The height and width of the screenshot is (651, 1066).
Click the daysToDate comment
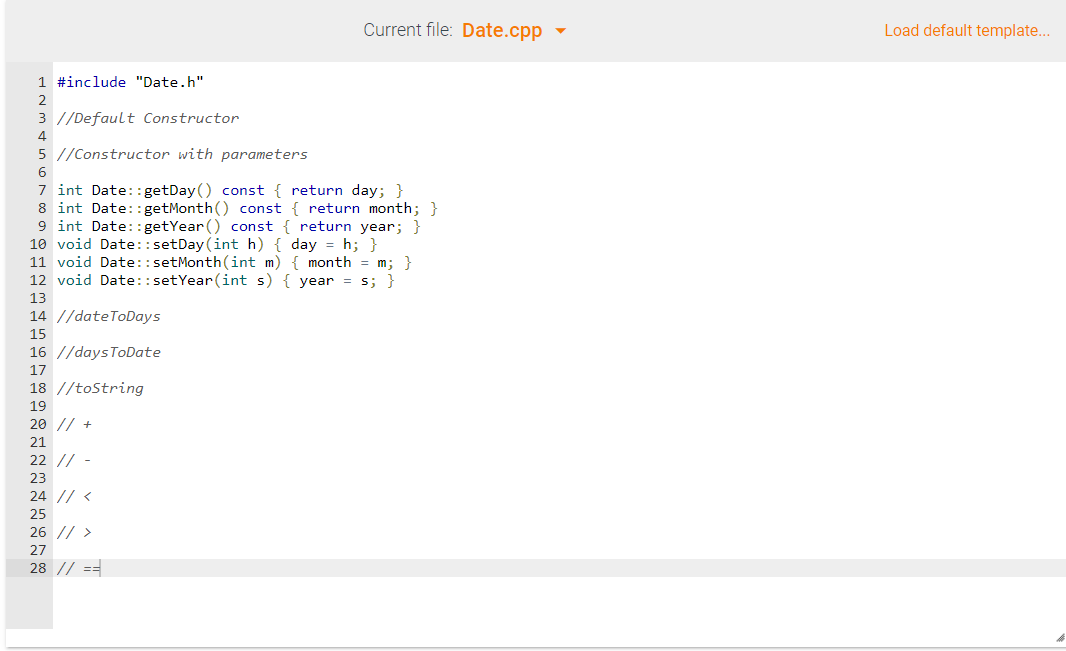(109, 352)
